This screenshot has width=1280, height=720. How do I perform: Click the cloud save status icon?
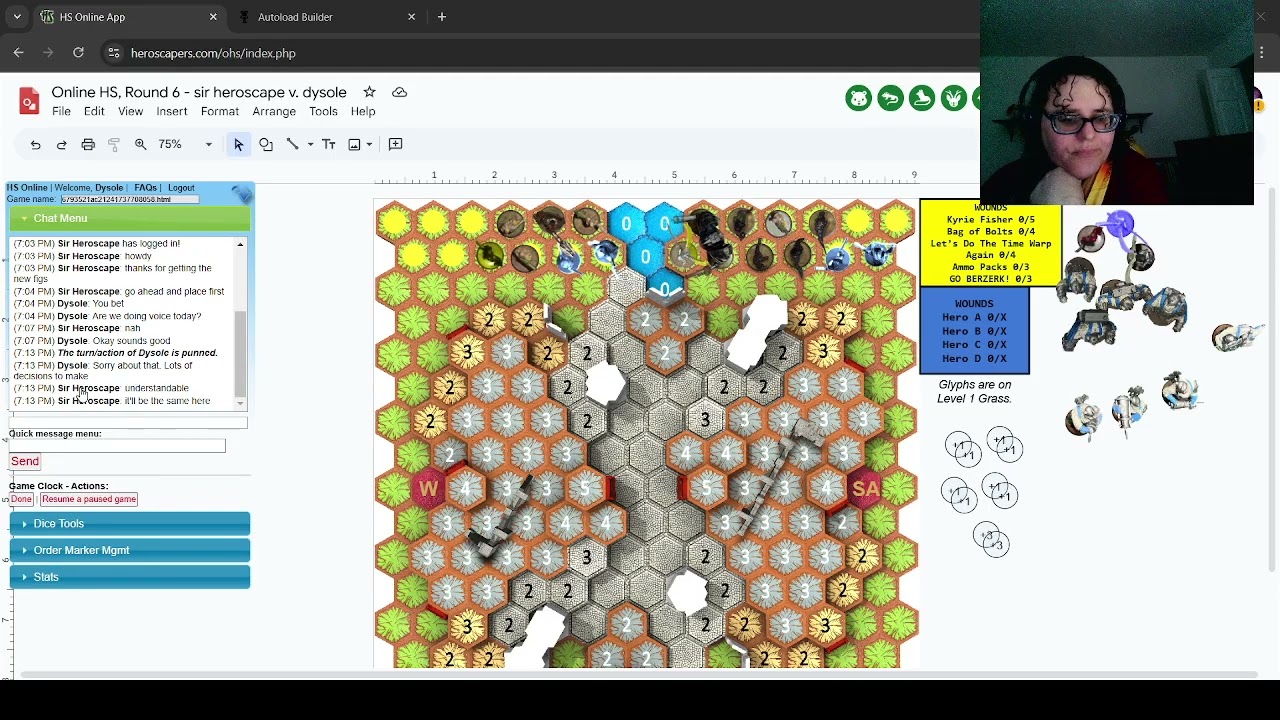[399, 92]
